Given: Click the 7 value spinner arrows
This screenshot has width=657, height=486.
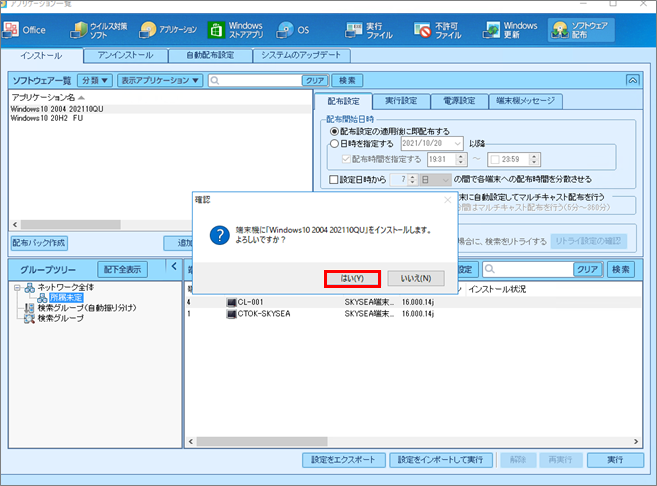Looking at the screenshot, I should (x=412, y=180).
